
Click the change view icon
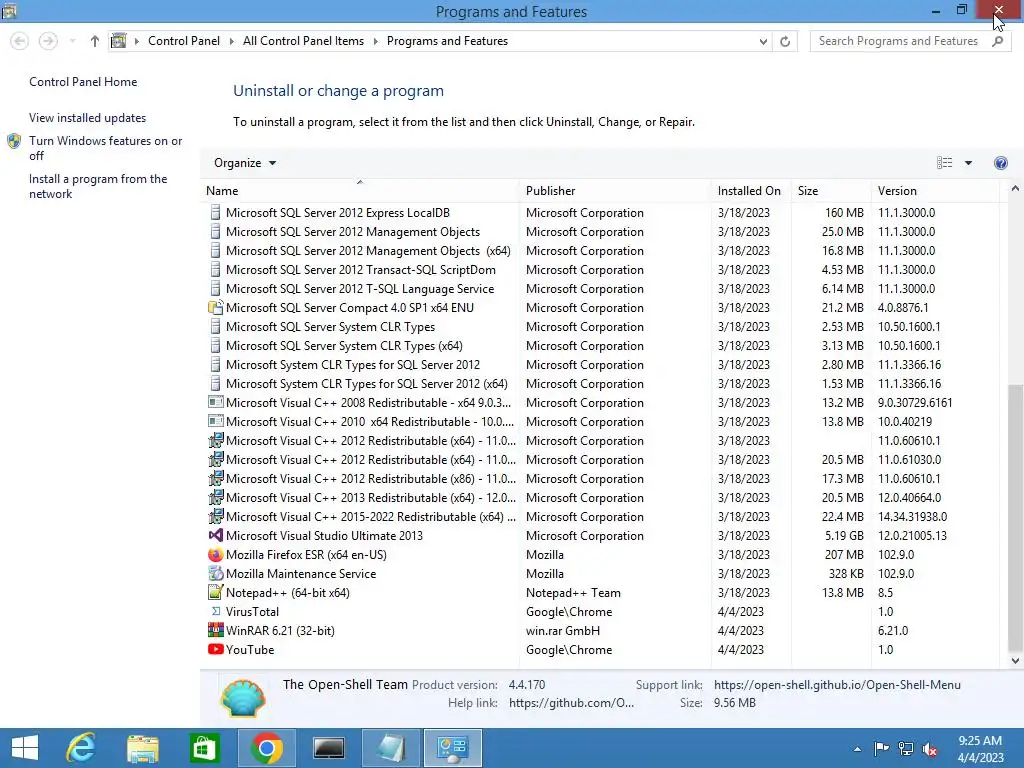944,163
